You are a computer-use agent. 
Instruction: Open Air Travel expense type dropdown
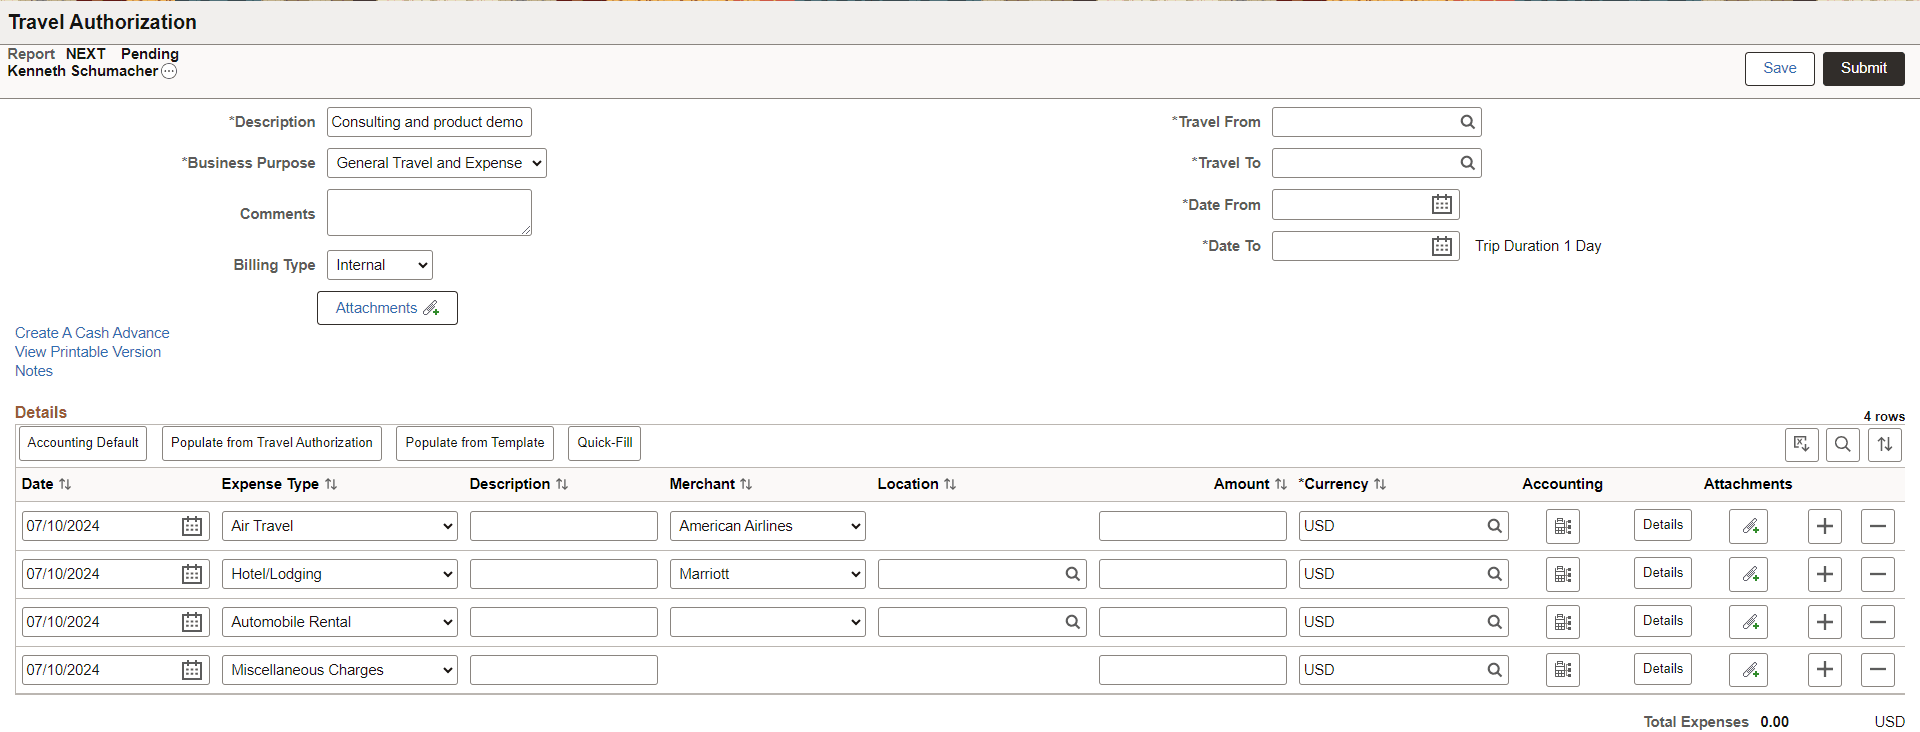(340, 526)
